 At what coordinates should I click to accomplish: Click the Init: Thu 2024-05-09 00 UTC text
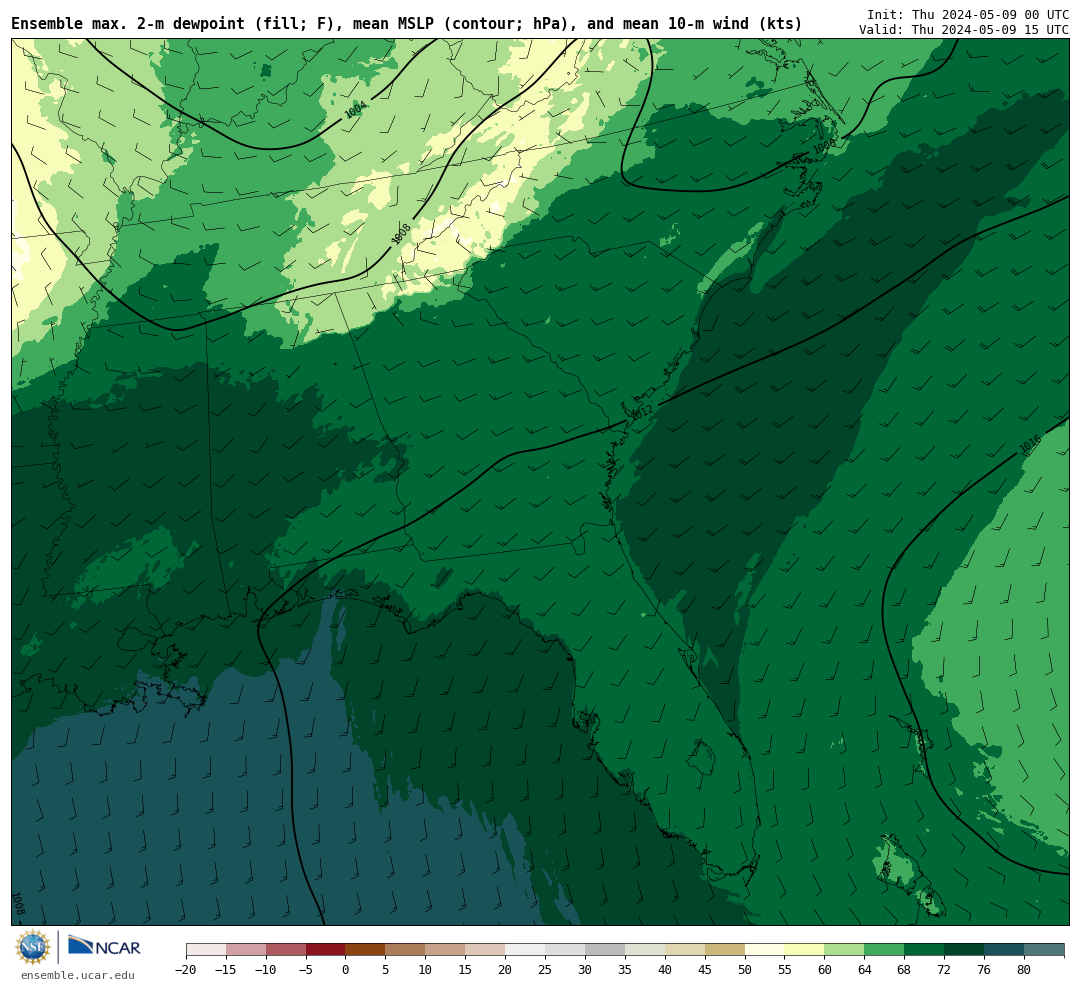tap(968, 14)
